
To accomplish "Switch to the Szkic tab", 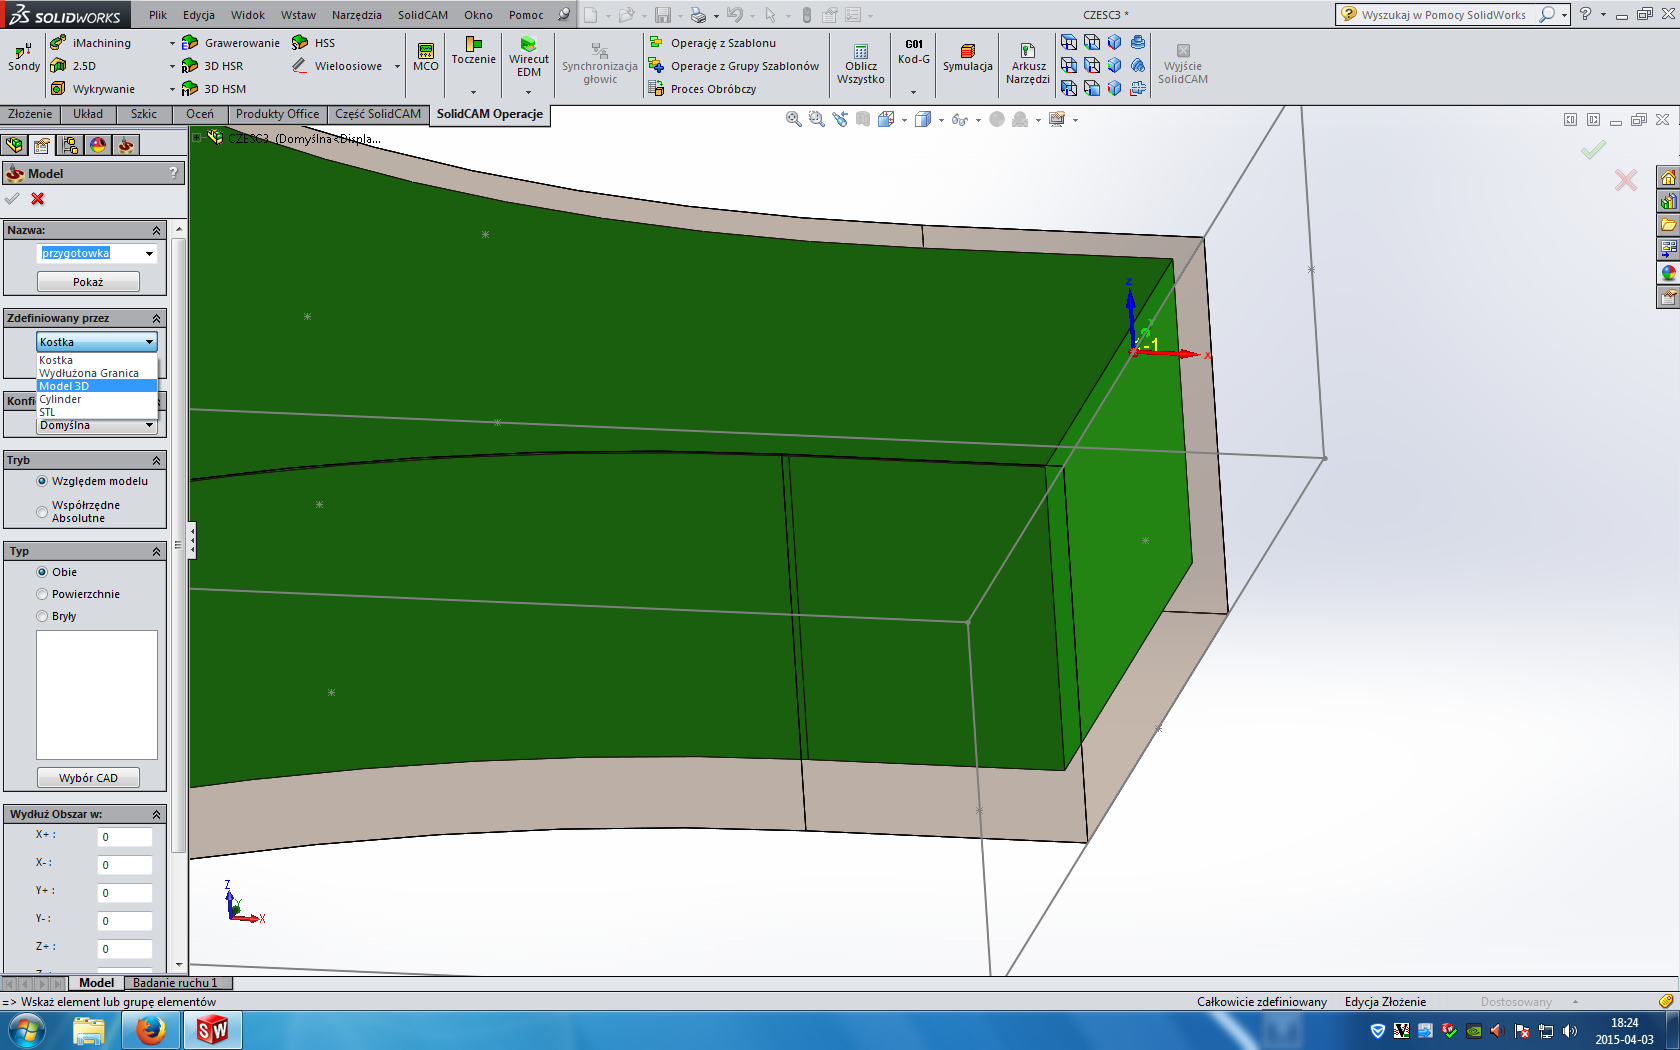I will click(x=144, y=114).
